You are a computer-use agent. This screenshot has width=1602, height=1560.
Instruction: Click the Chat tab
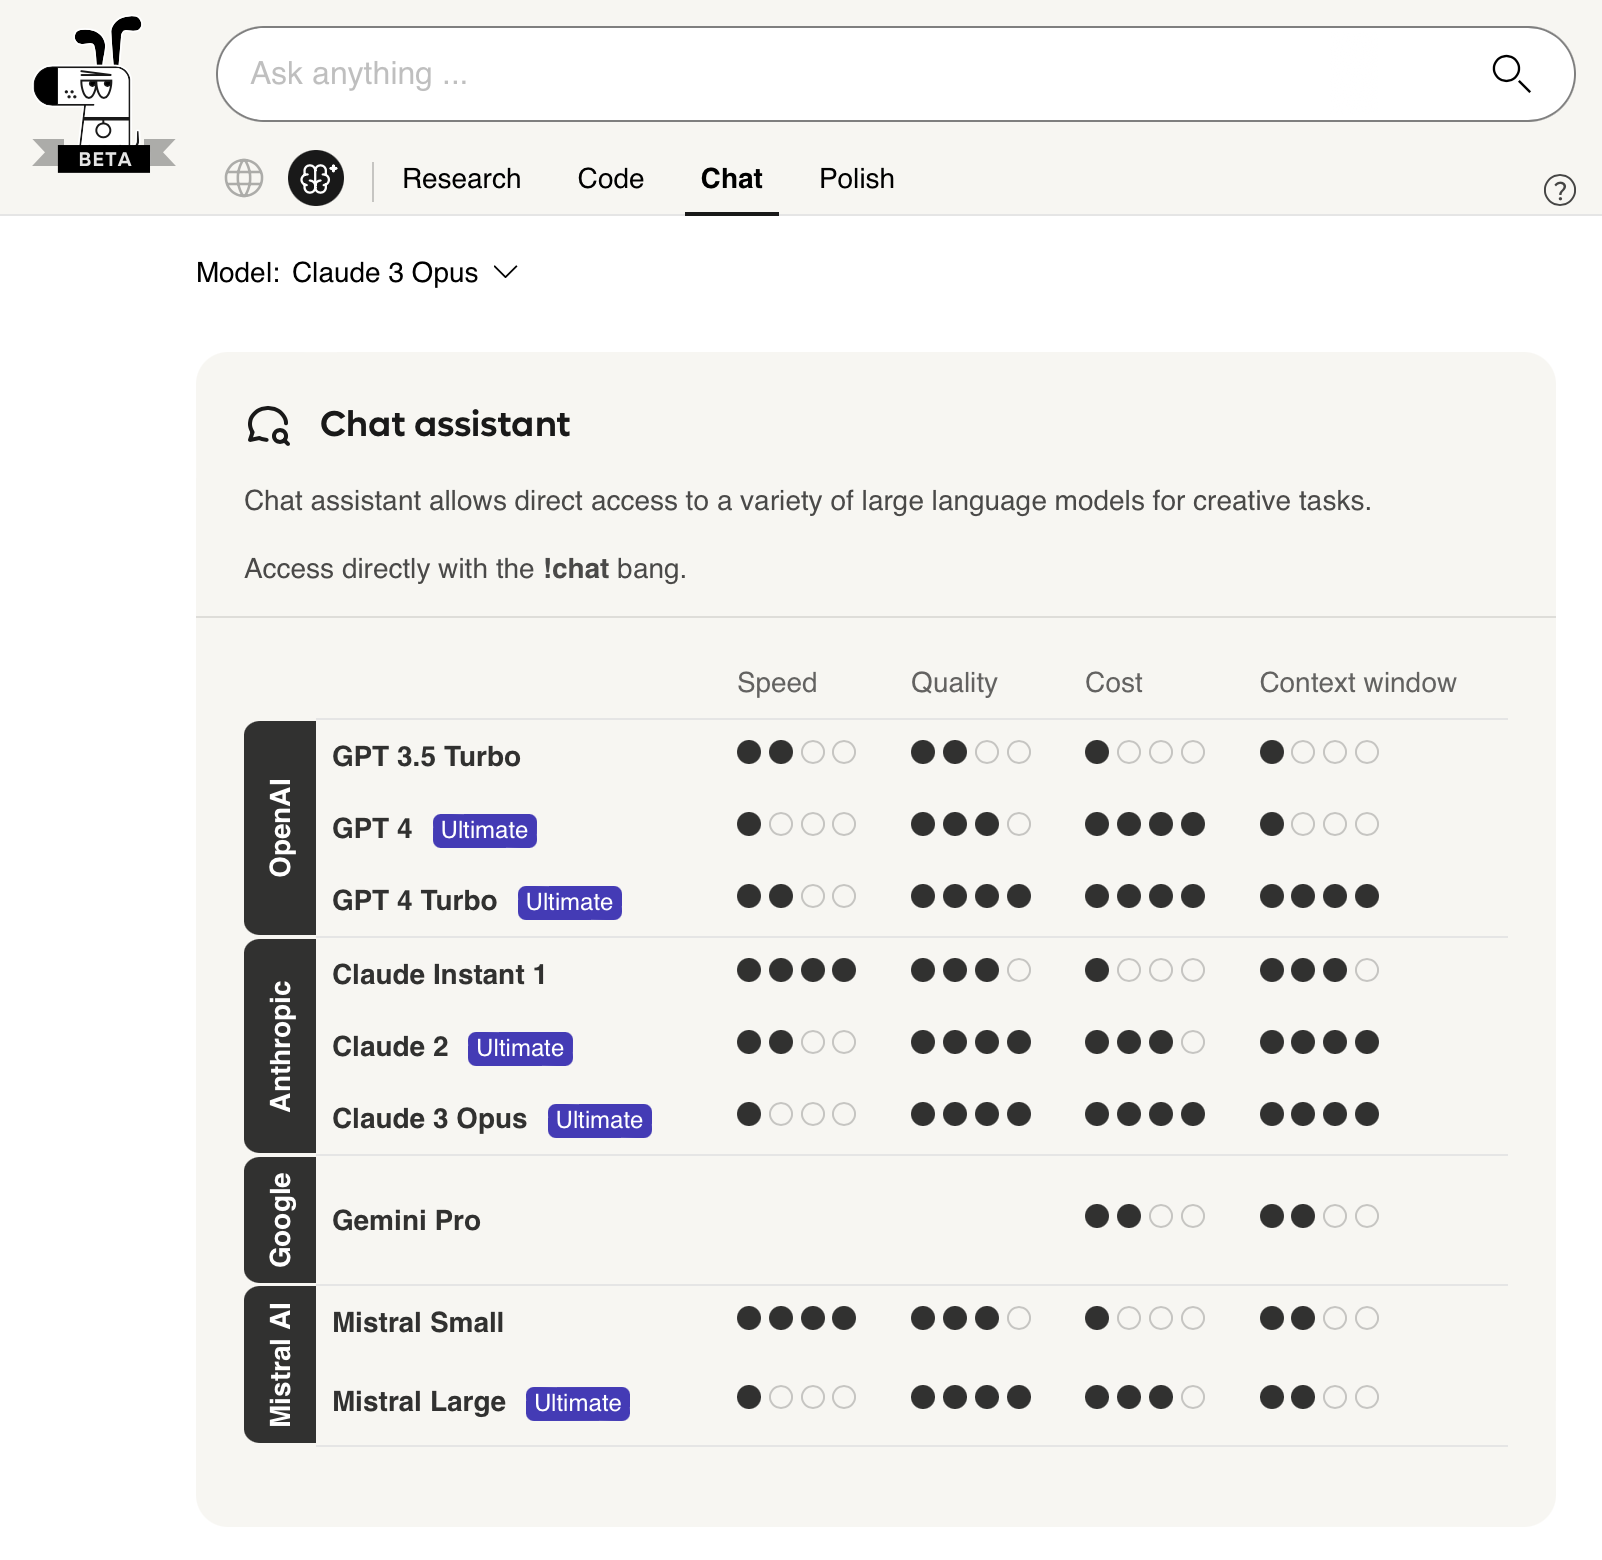click(x=731, y=179)
